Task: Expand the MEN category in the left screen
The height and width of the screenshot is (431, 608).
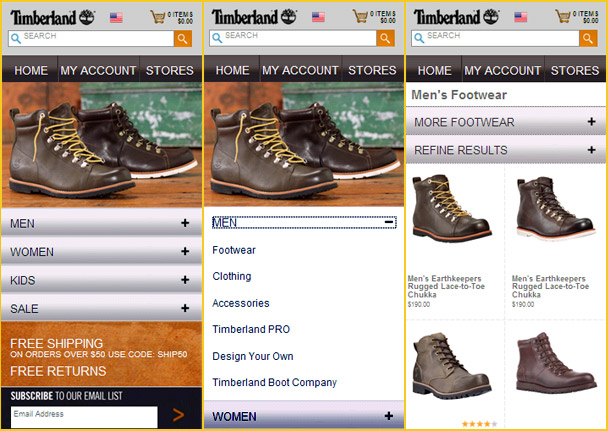Action: pyautogui.click(x=101, y=223)
